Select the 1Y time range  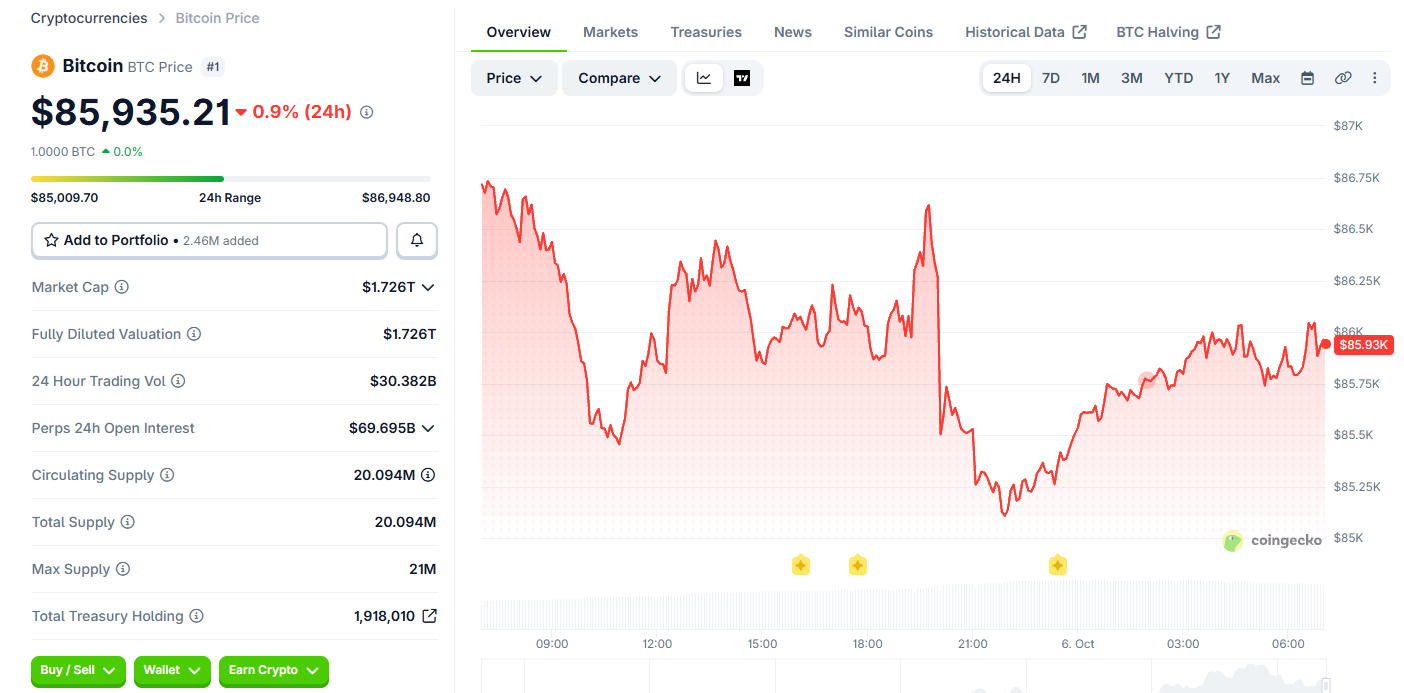tap(1222, 78)
